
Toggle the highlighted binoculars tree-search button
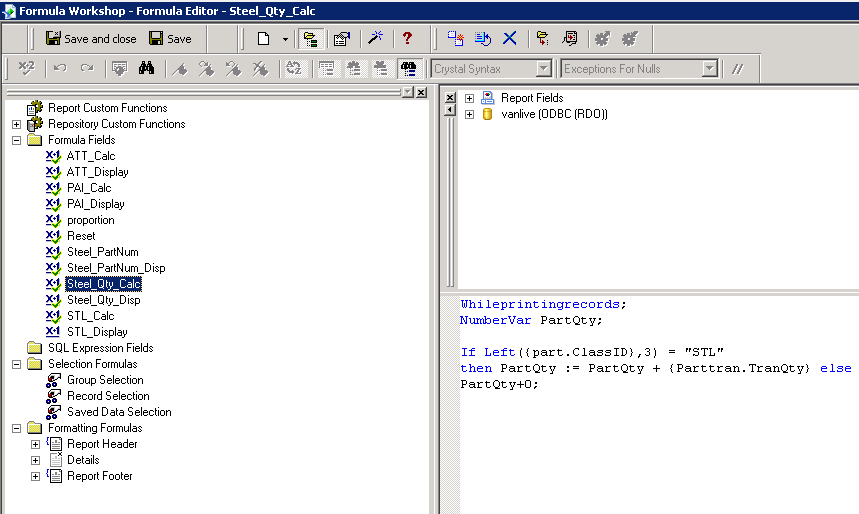click(408, 69)
